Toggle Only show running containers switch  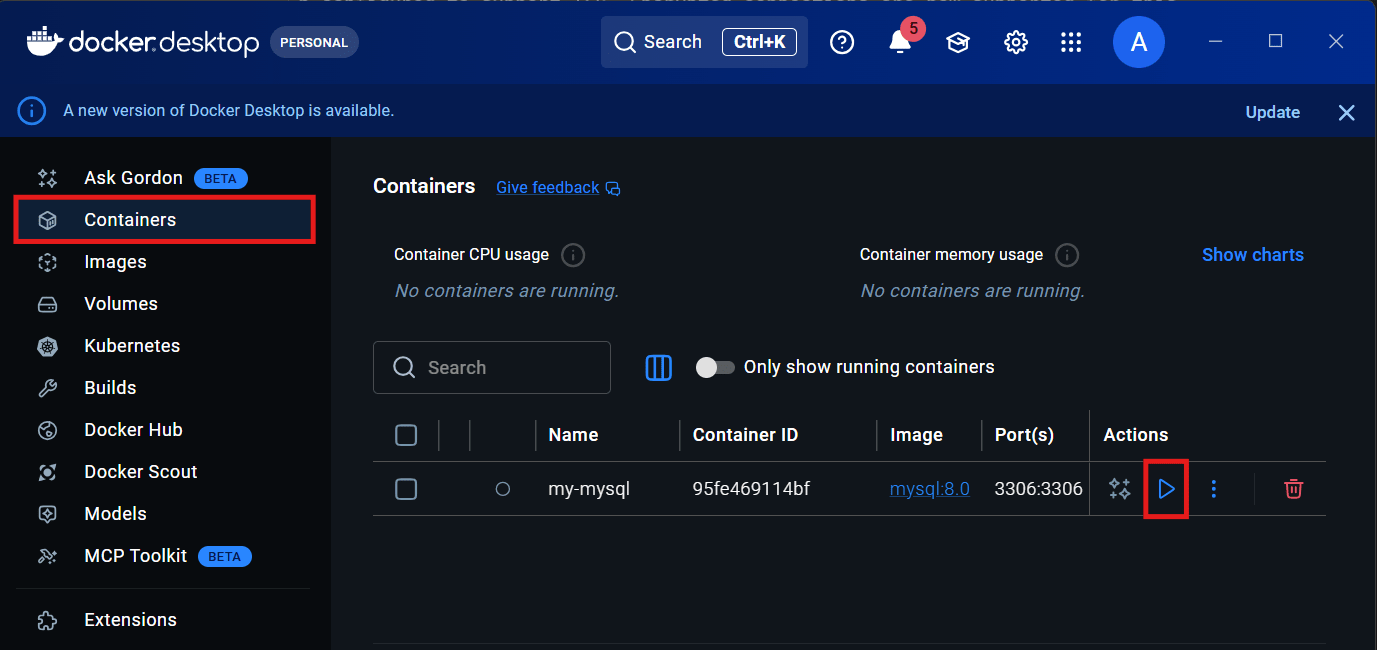[x=715, y=368]
